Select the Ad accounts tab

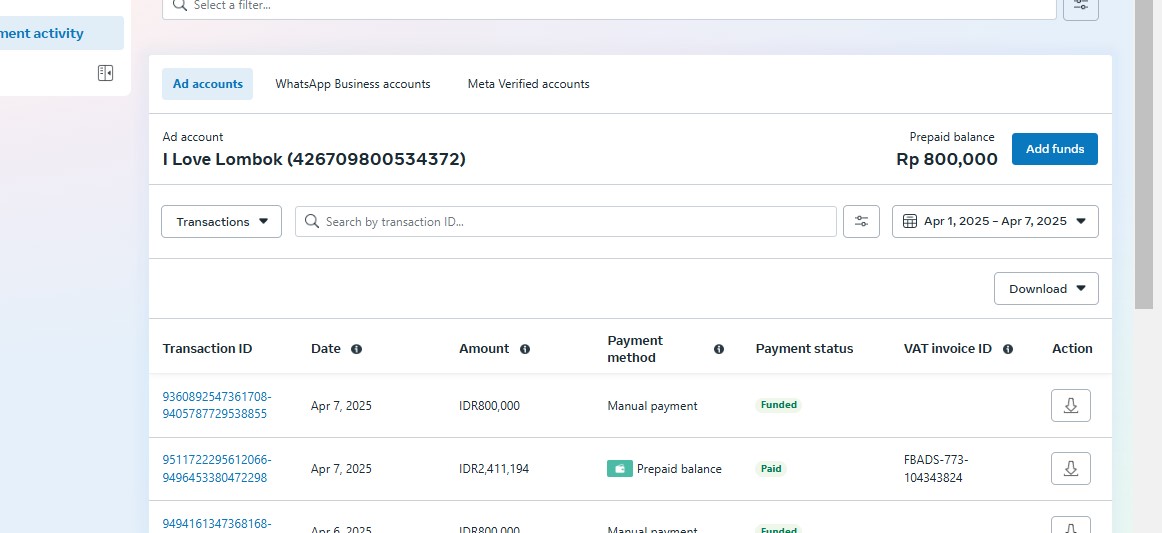[x=208, y=84]
